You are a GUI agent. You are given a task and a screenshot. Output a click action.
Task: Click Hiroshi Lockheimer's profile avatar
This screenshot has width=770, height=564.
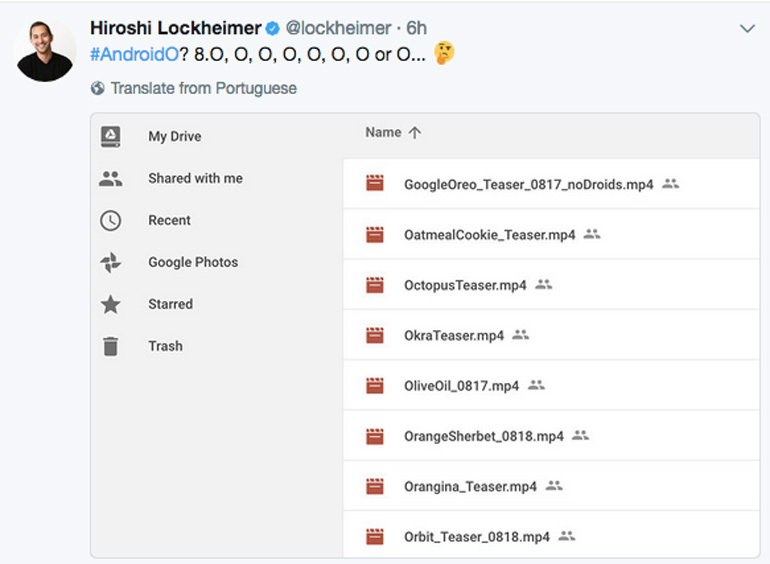click(45, 50)
